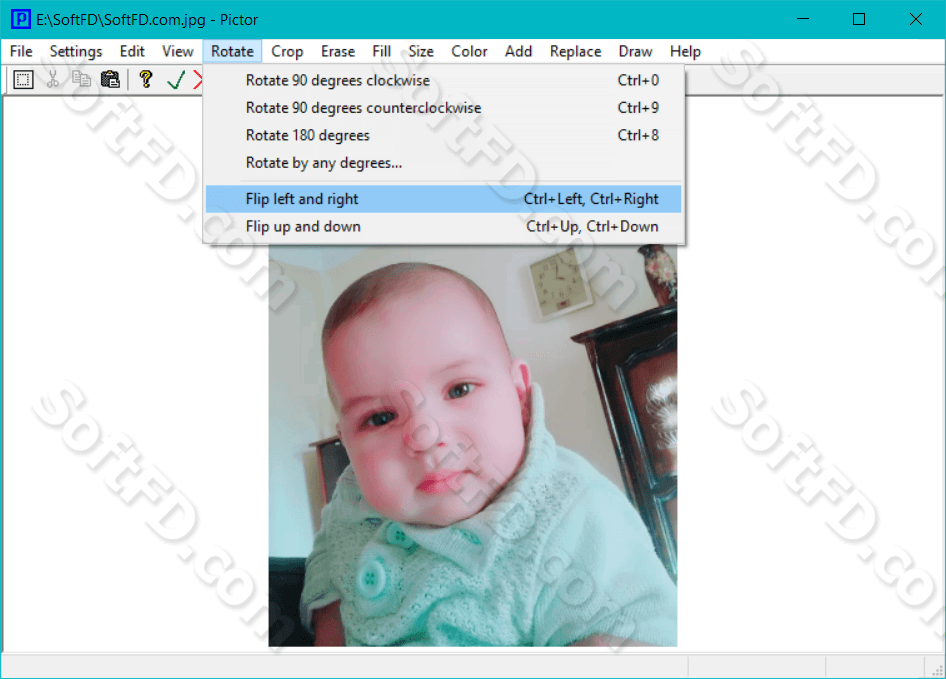Click the yellow question mark help icon
Screen dimensions: 946x679
145,80
